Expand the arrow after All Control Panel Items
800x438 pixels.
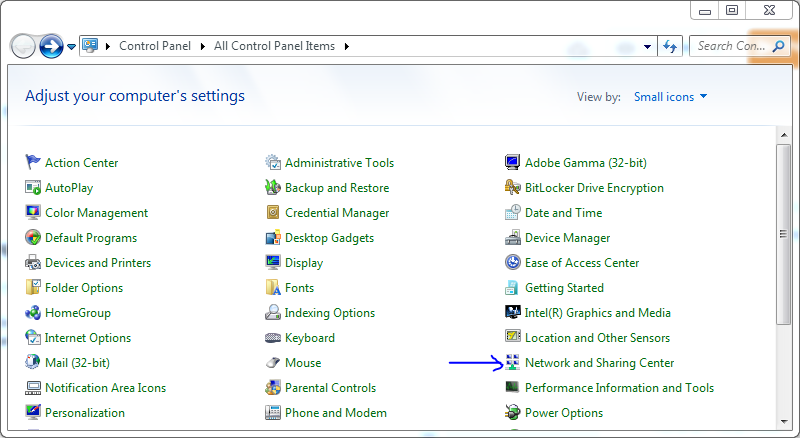pos(347,46)
